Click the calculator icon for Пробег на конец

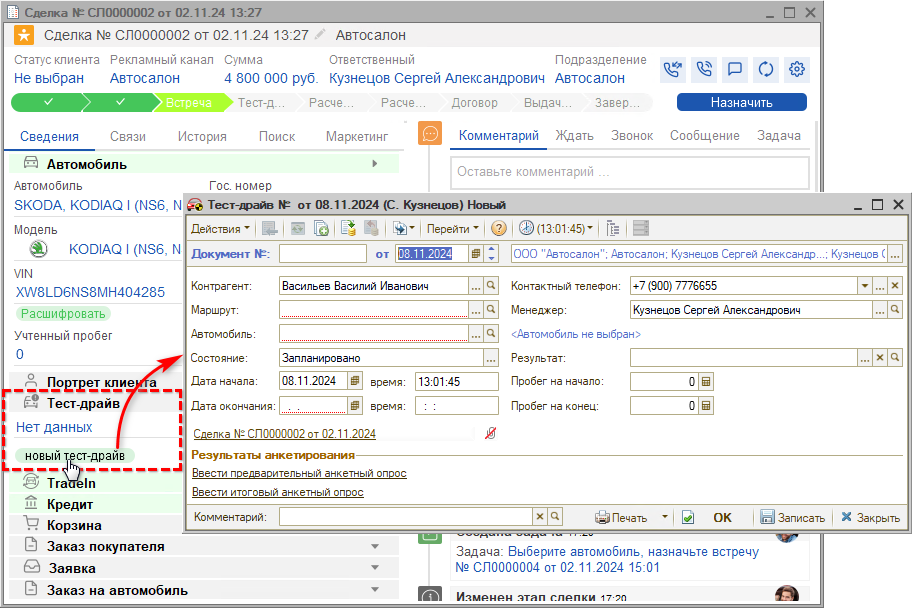706,406
